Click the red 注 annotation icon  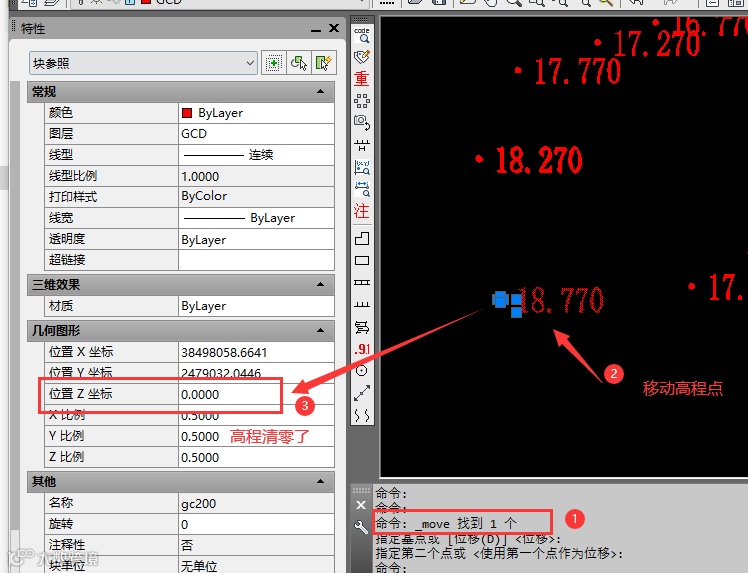[362, 210]
